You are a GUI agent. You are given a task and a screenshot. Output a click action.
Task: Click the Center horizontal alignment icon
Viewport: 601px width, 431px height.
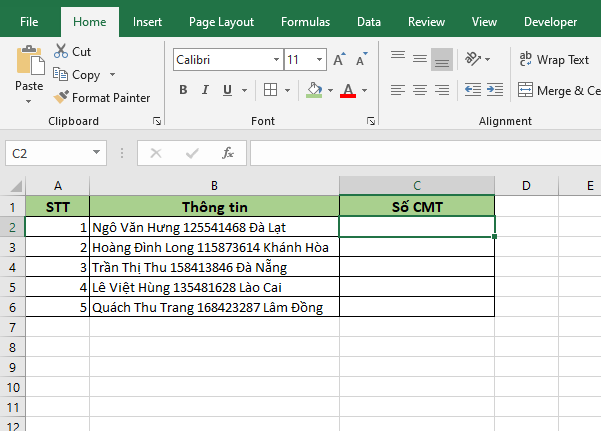coord(419,90)
